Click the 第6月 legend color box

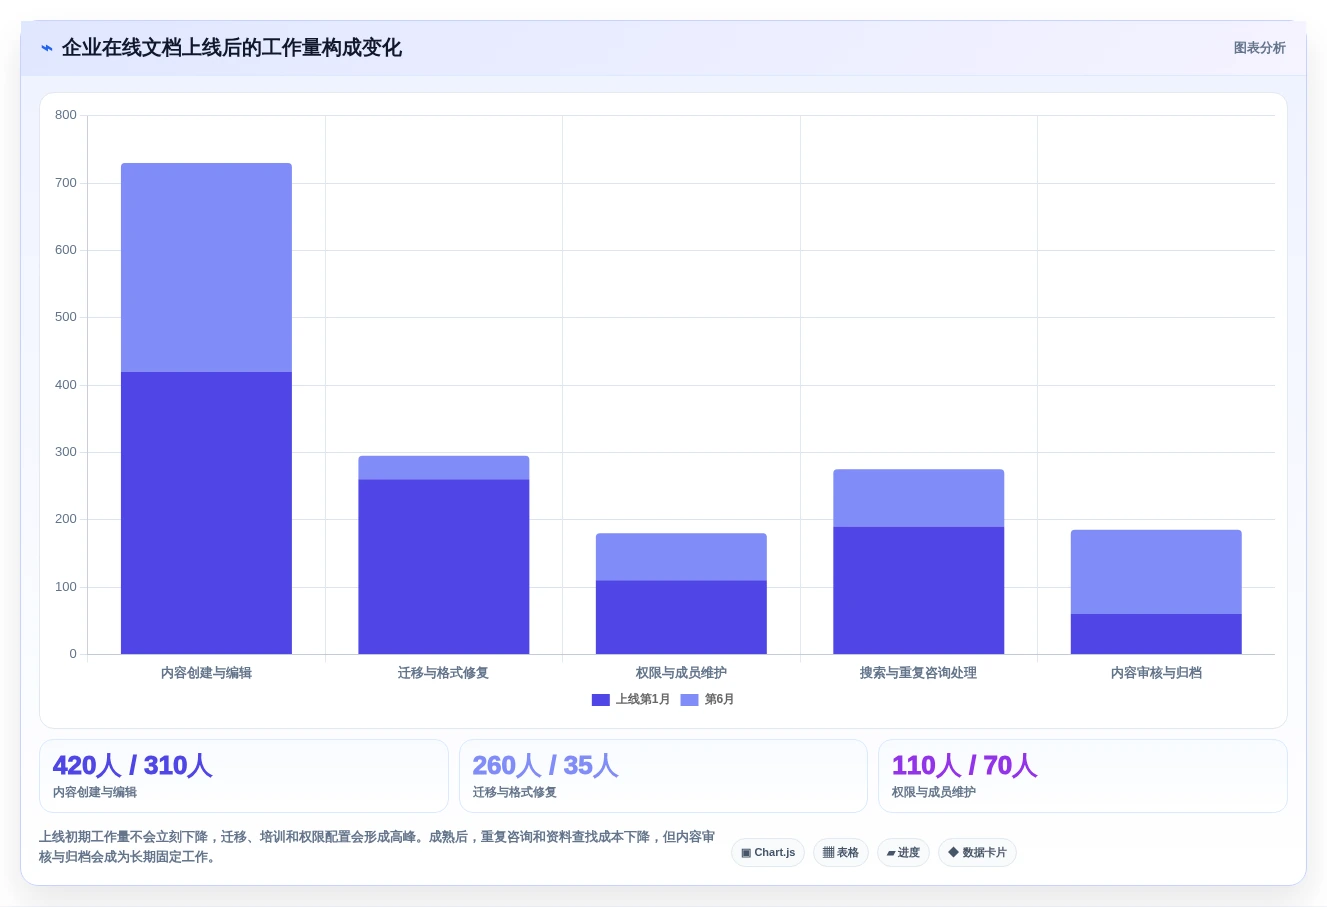pos(690,700)
